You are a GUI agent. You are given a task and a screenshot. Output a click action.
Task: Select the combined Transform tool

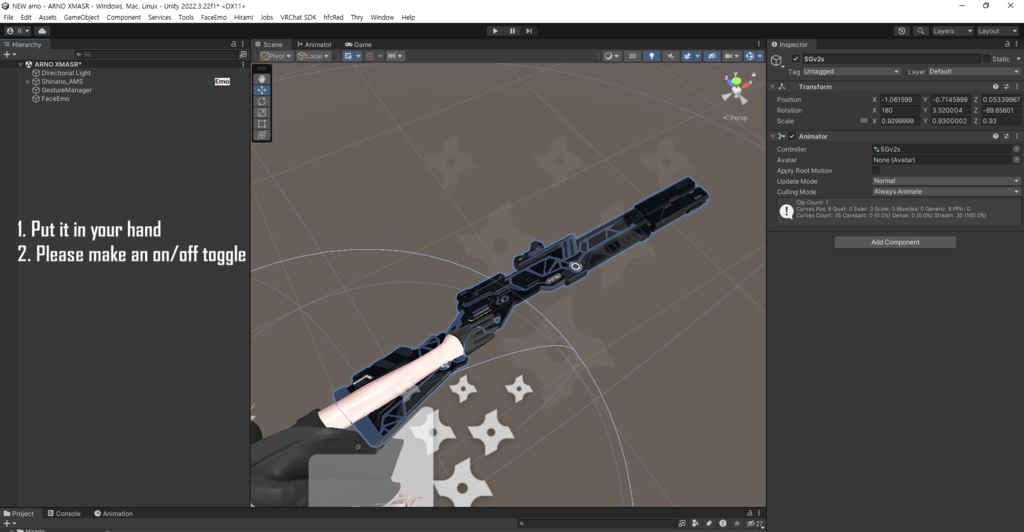(262, 134)
